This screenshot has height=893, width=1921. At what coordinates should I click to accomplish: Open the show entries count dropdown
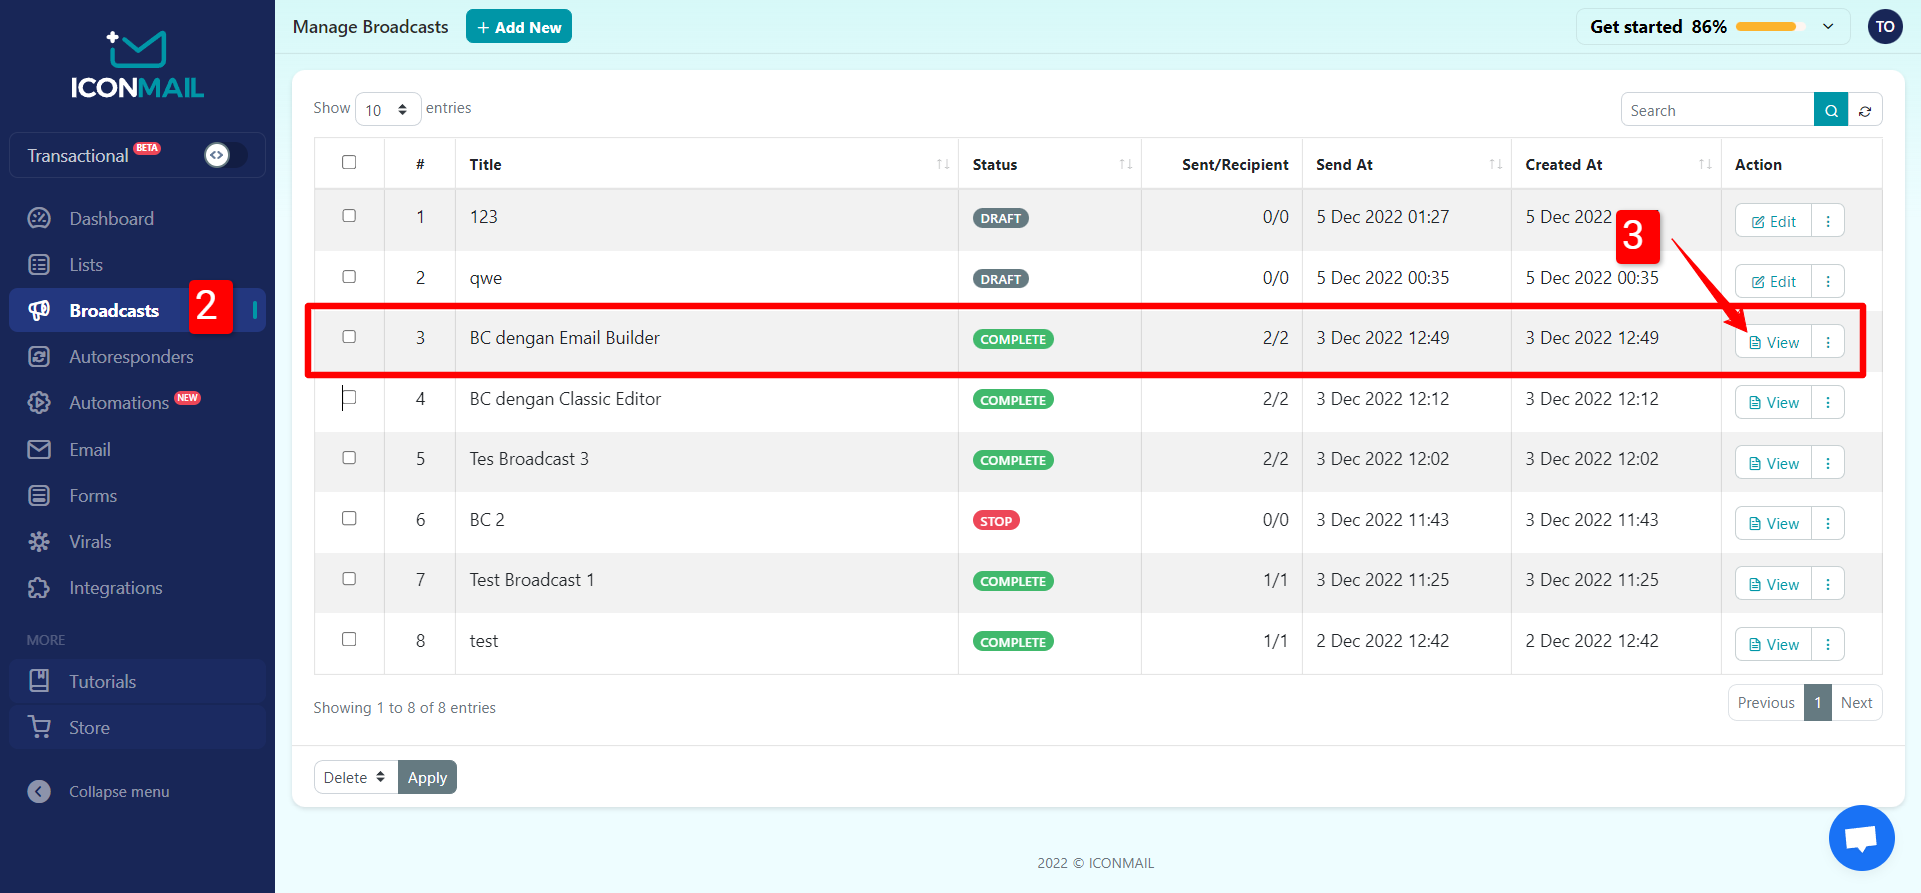click(x=387, y=110)
